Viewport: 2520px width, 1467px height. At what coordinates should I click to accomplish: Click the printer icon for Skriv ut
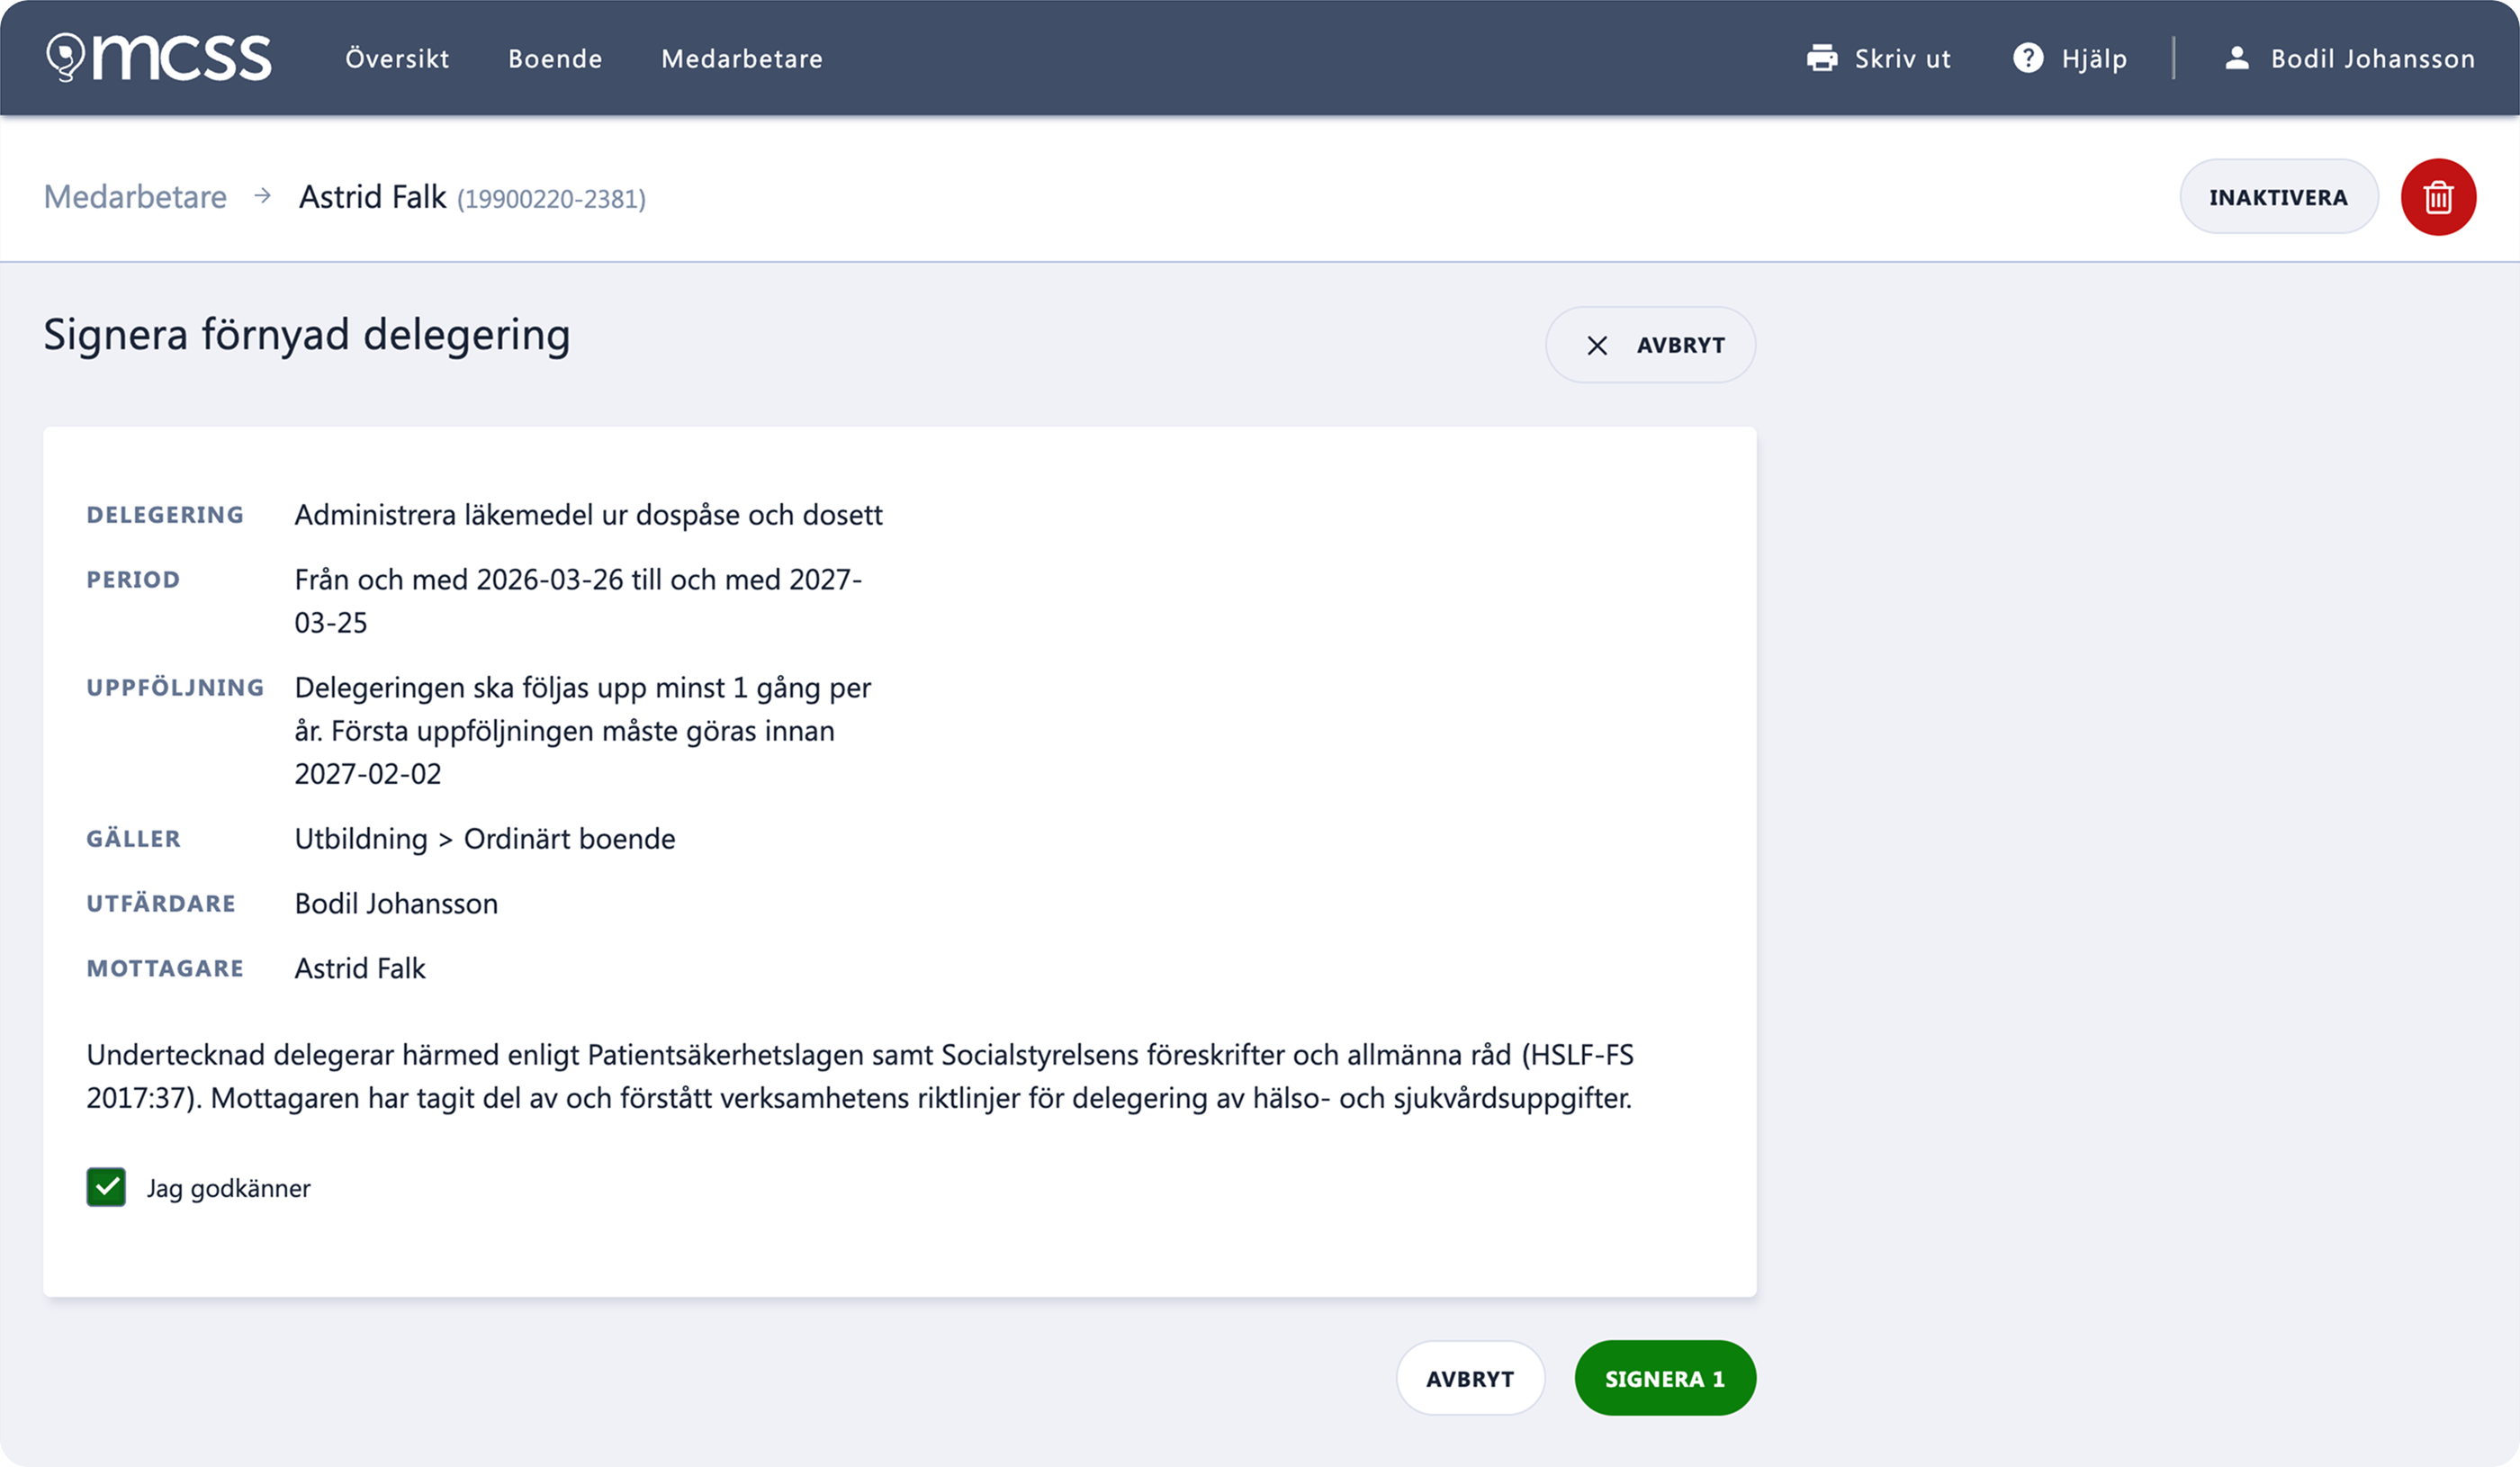(1822, 58)
